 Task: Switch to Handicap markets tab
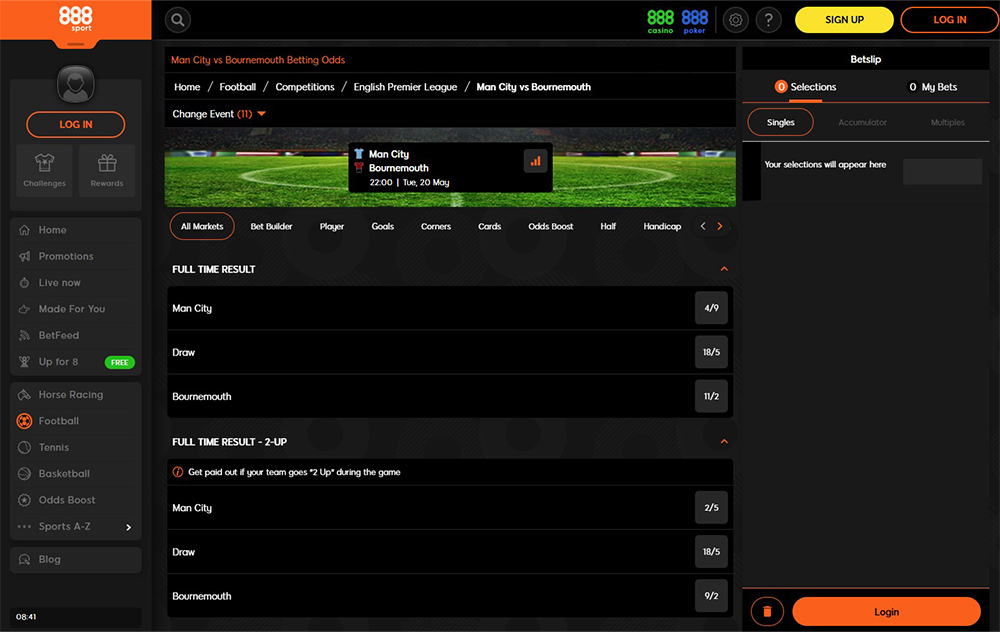pyautogui.click(x=662, y=226)
